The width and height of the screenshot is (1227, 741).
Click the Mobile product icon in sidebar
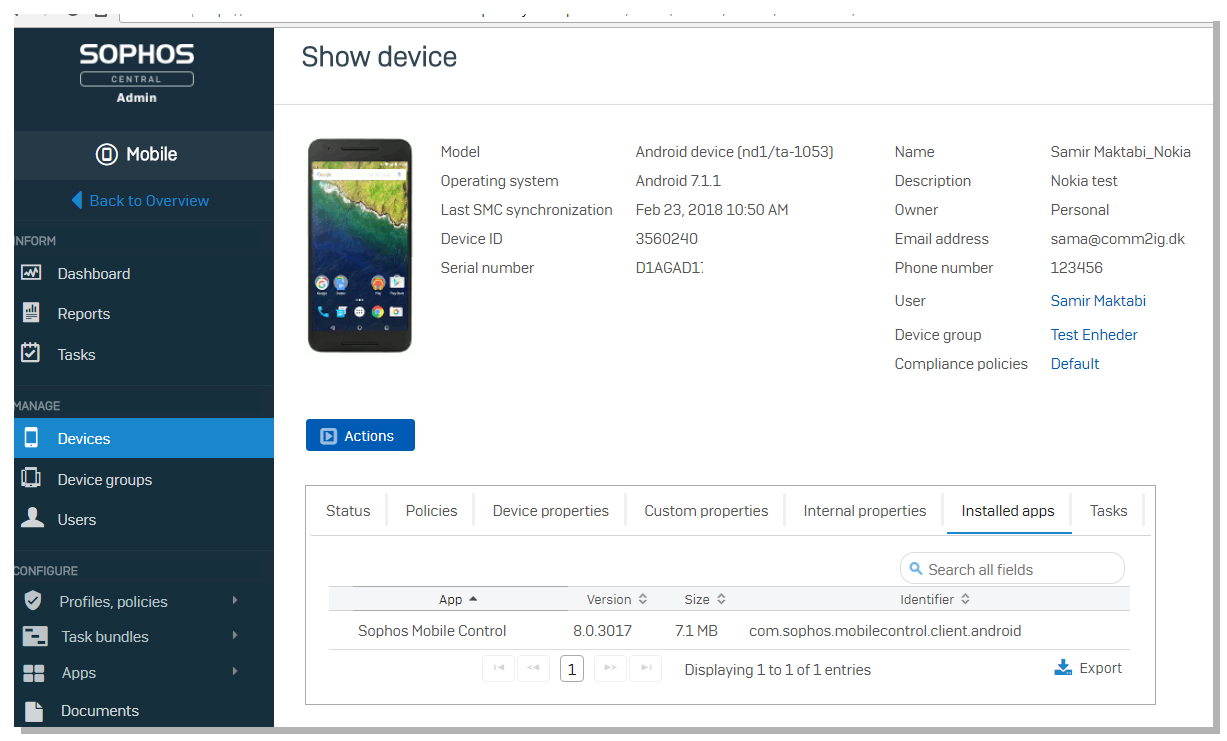click(107, 155)
